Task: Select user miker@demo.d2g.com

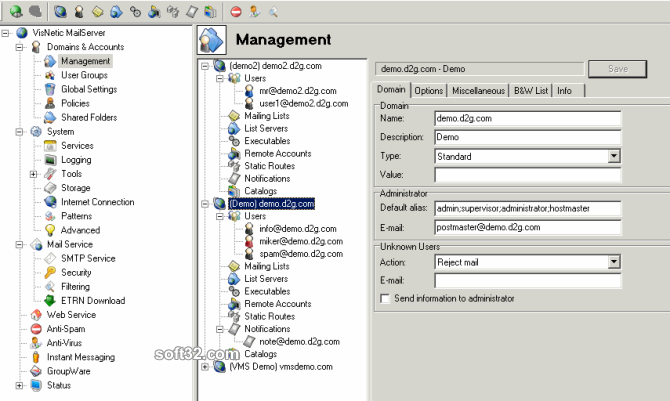Action: coord(301,242)
